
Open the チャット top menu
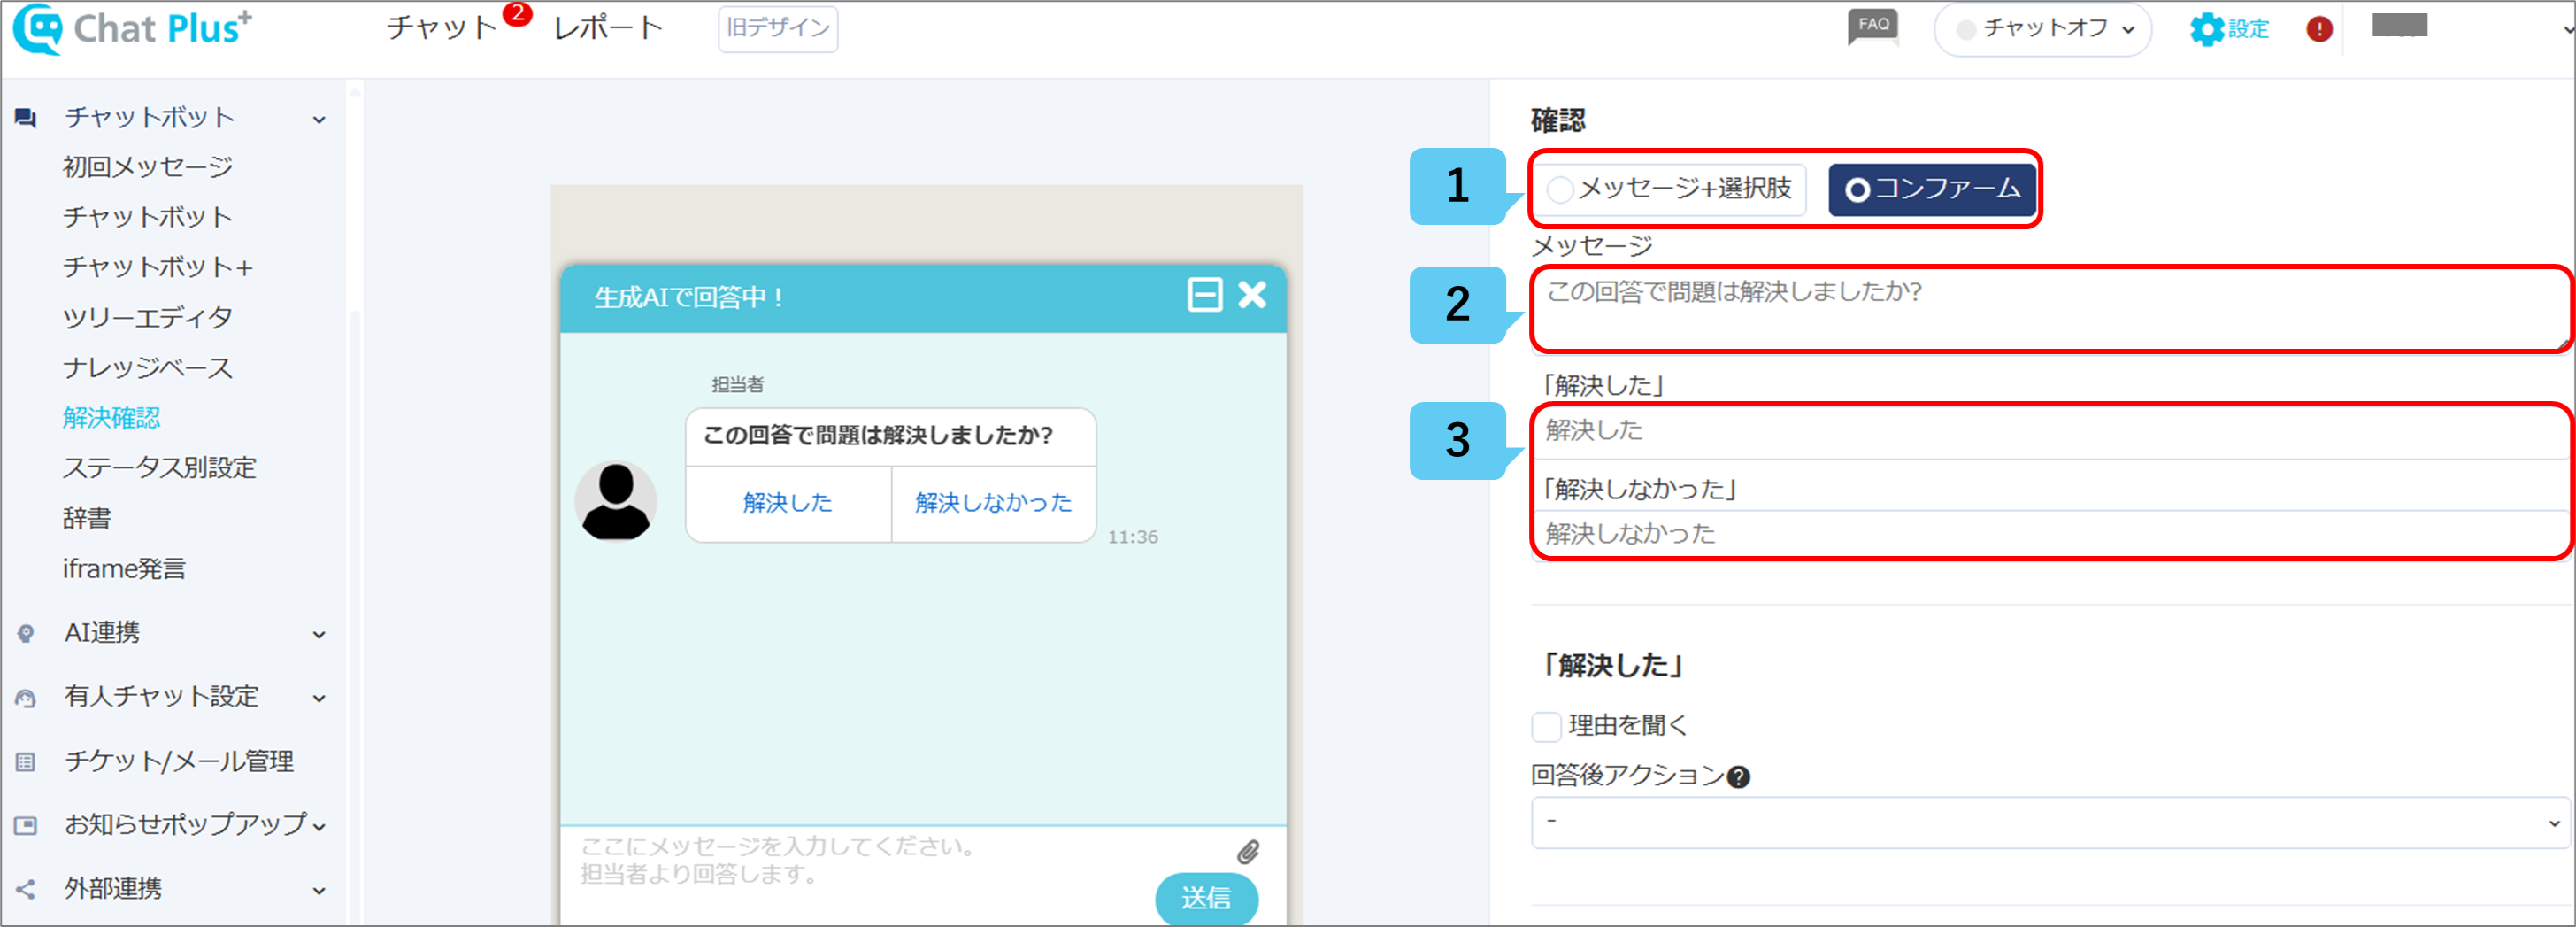(441, 28)
